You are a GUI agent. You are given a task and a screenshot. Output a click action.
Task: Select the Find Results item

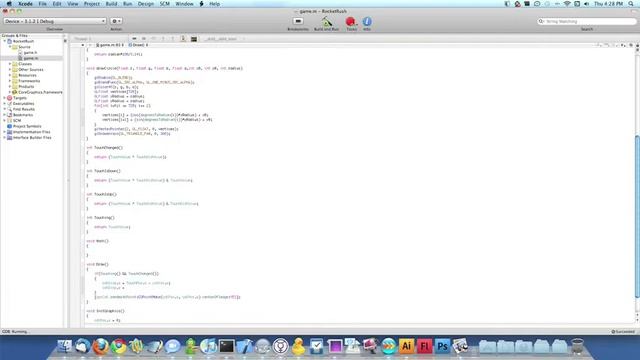24,109
